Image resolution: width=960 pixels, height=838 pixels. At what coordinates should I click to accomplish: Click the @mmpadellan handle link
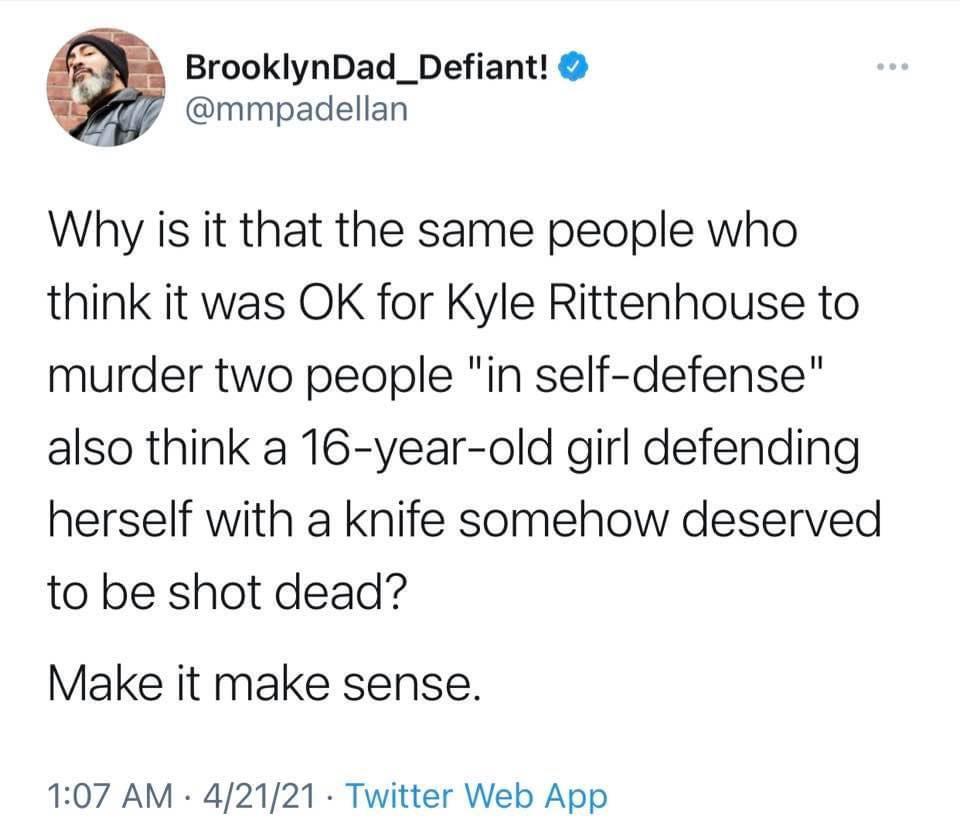pos(296,109)
